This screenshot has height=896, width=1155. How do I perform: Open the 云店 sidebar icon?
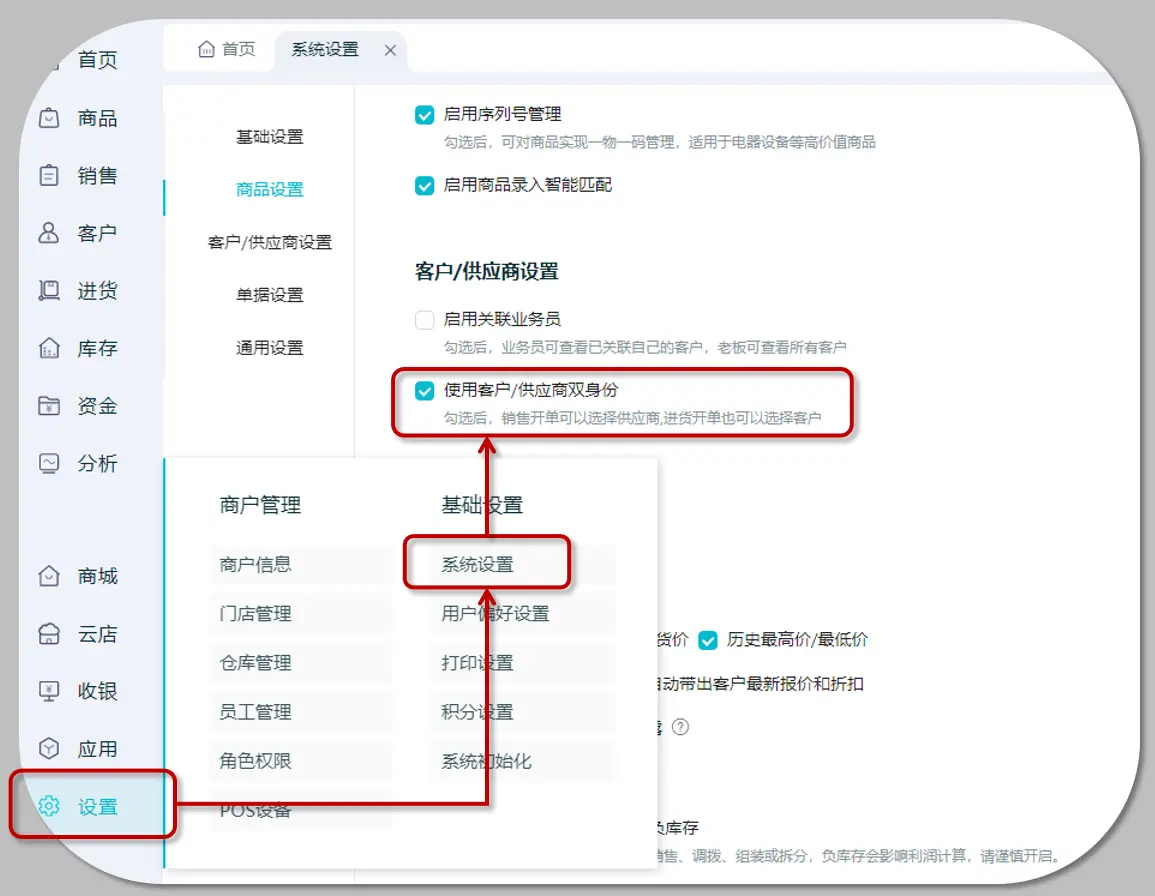pos(49,634)
